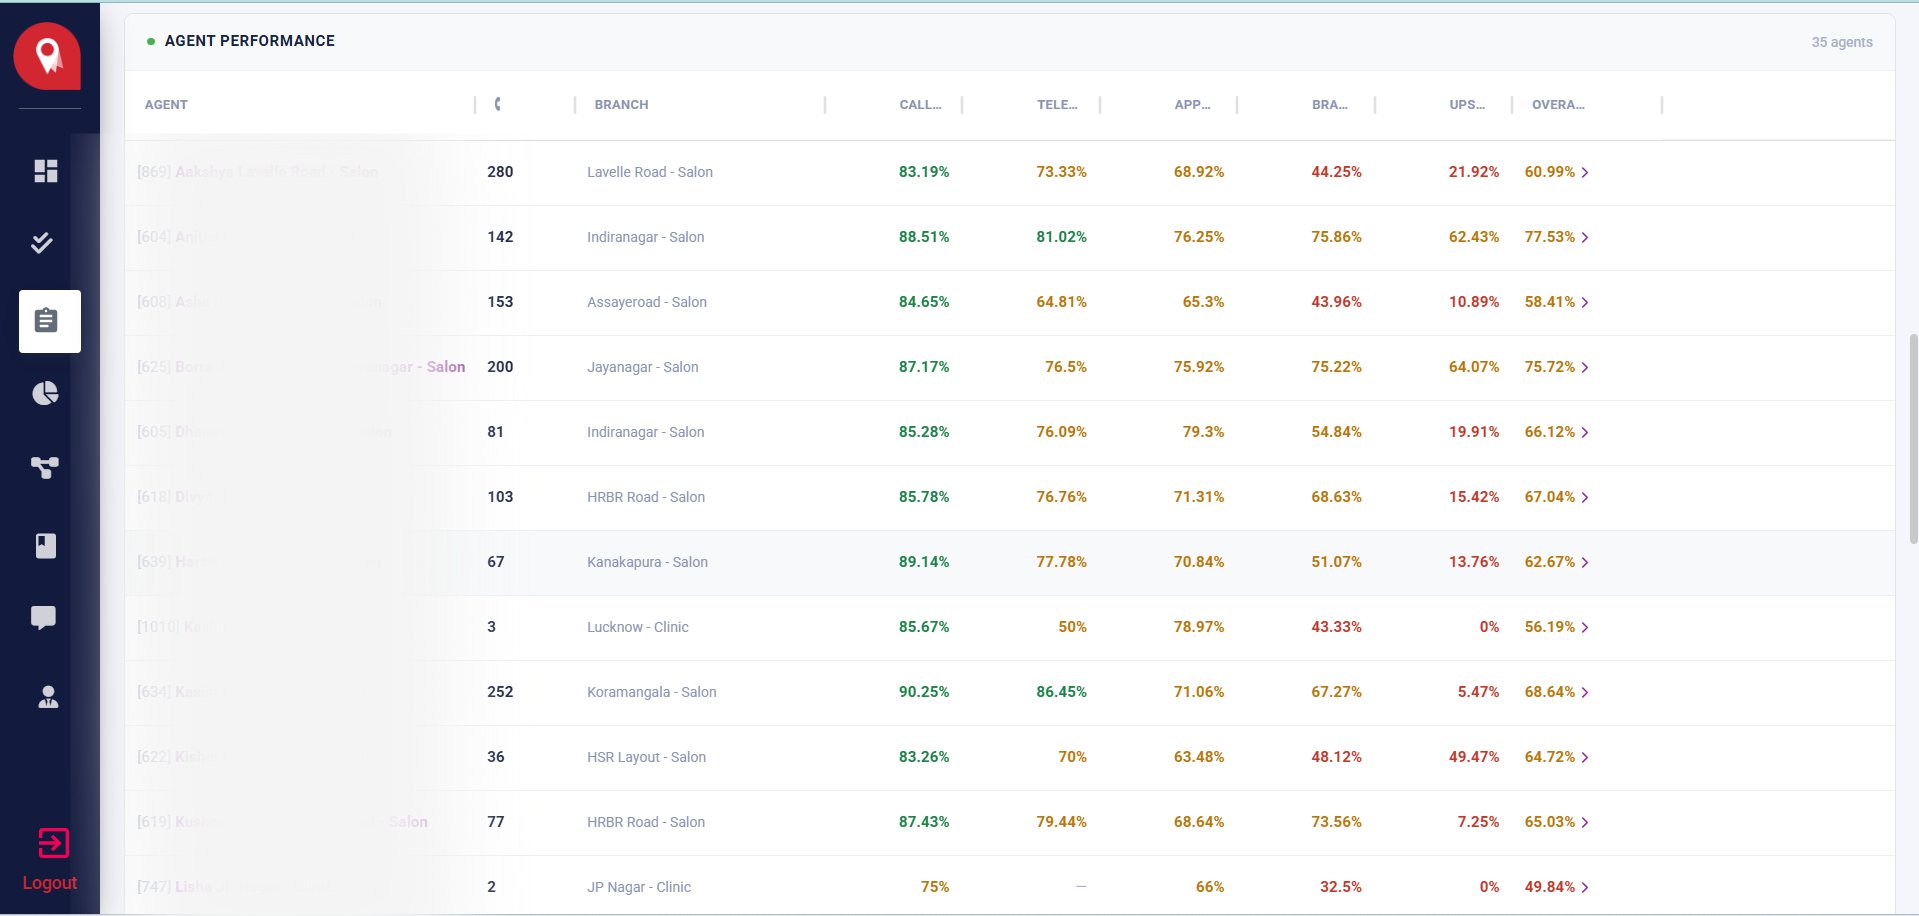
Task: Select Koramangala - Salon branch cell
Action: pos(652,692)
